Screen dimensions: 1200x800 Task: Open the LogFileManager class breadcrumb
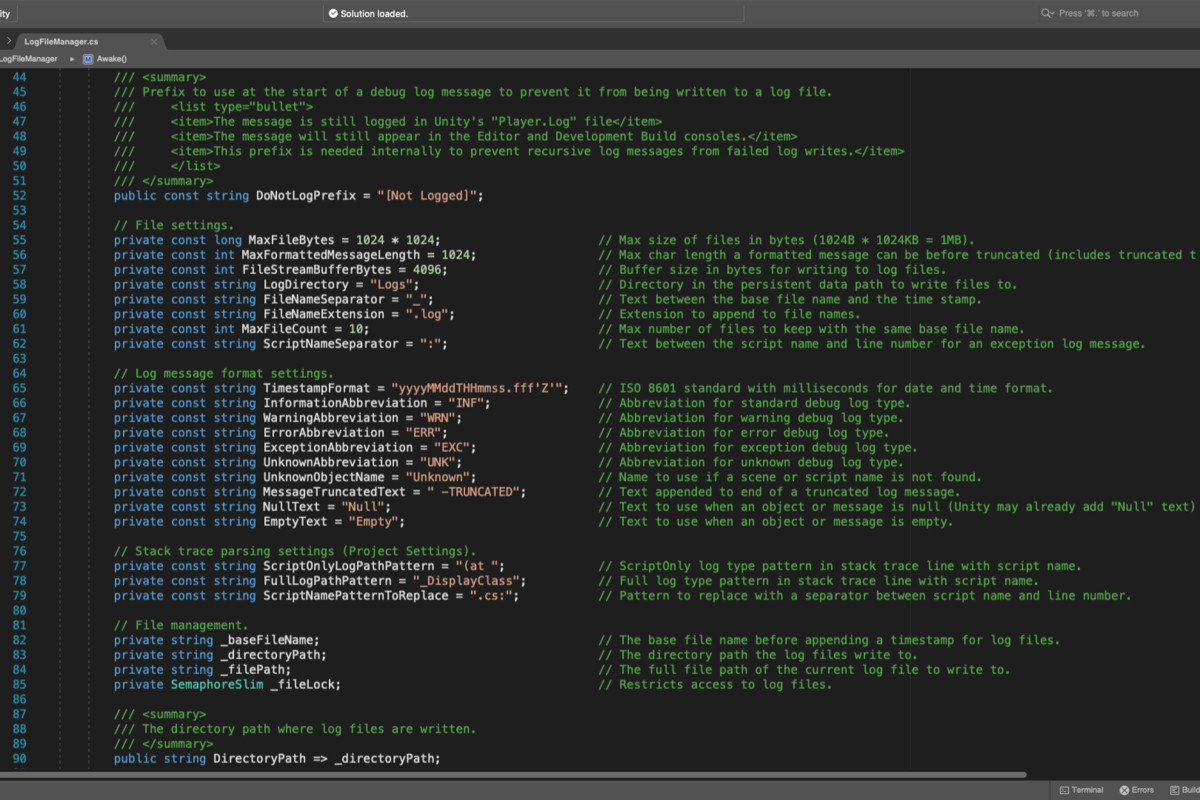click(29, 59)
